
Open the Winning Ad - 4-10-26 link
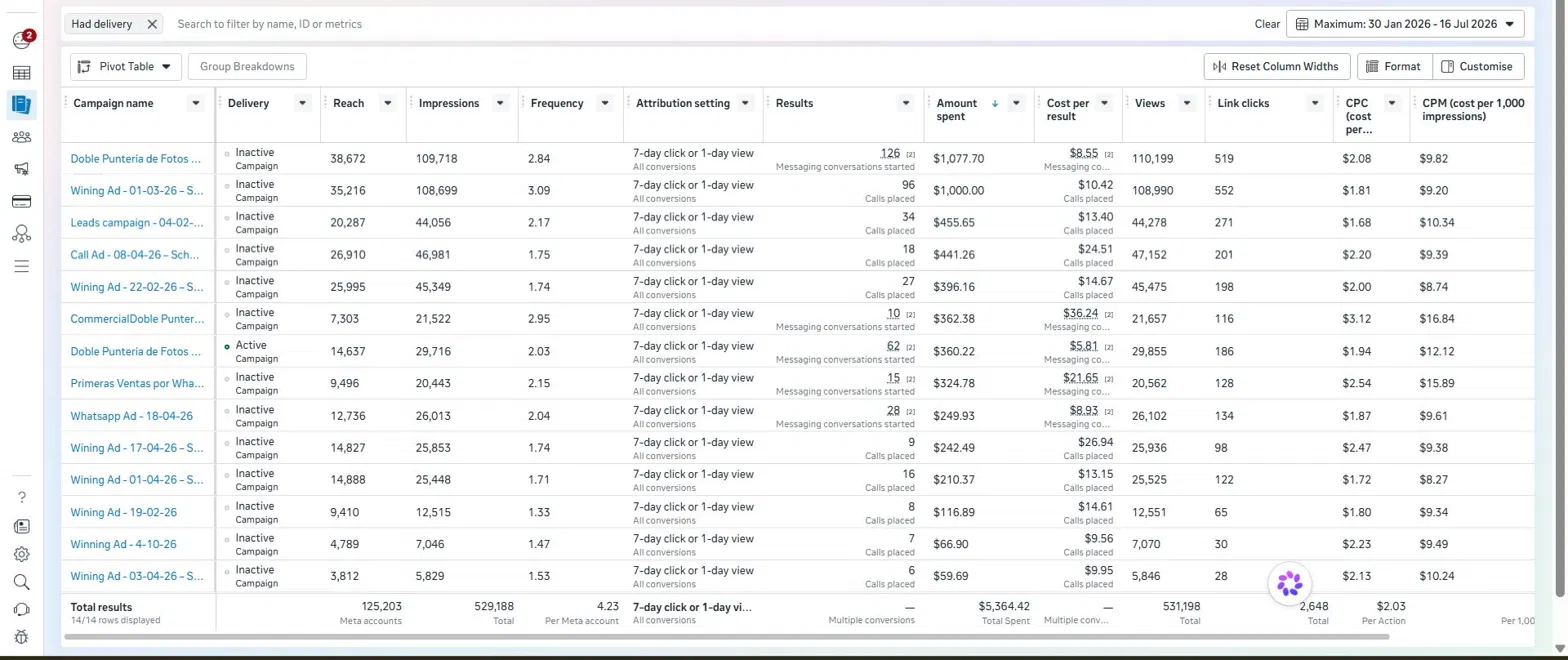[123, 544]
